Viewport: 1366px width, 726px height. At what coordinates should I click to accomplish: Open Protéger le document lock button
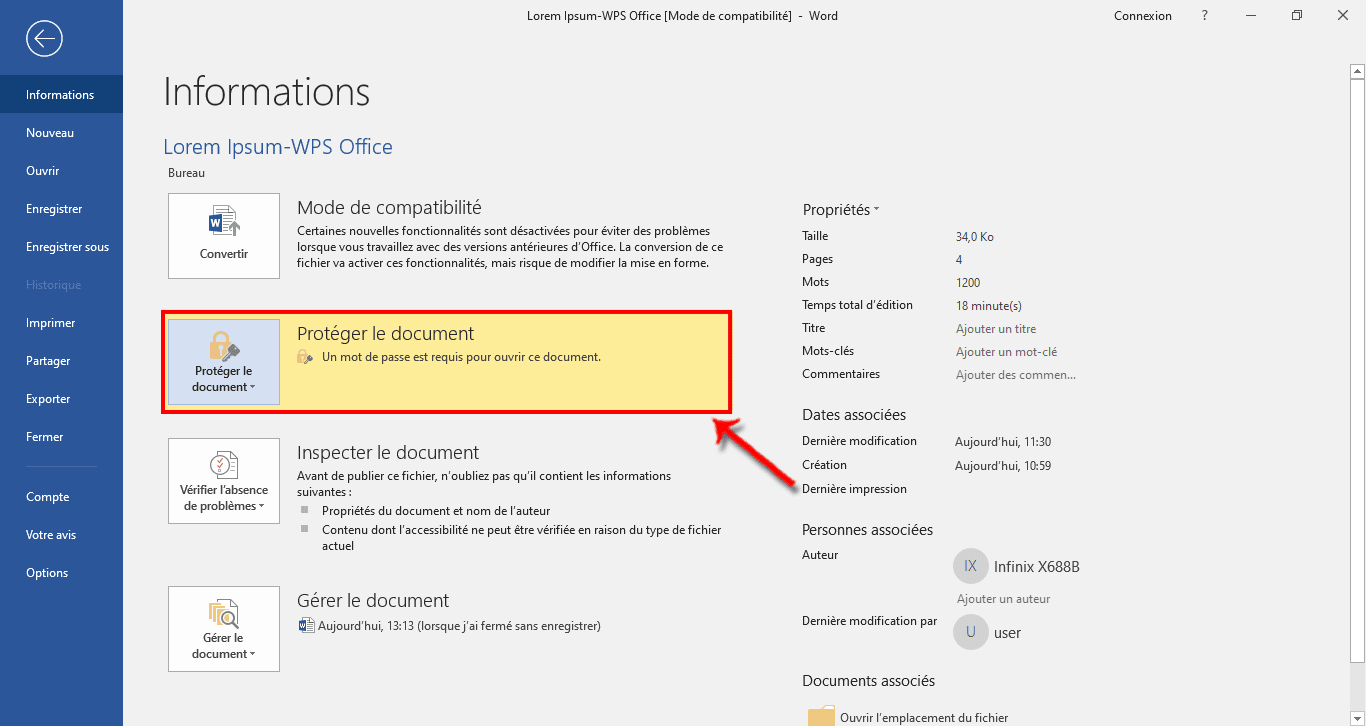click(x=224, y=362)
